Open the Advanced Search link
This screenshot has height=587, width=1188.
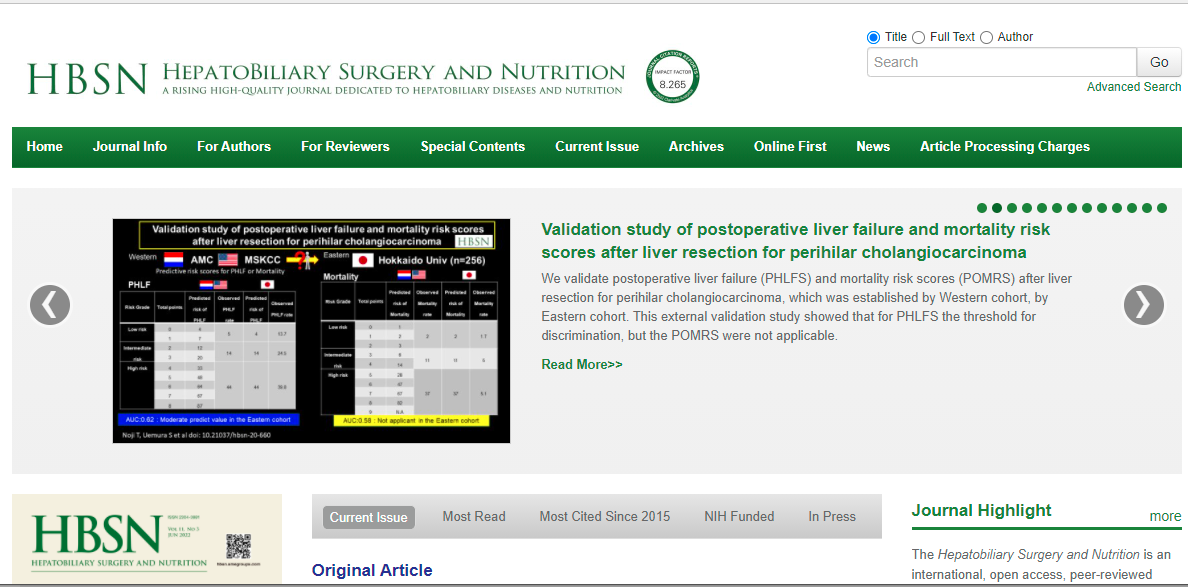(x=1134, y=87)
